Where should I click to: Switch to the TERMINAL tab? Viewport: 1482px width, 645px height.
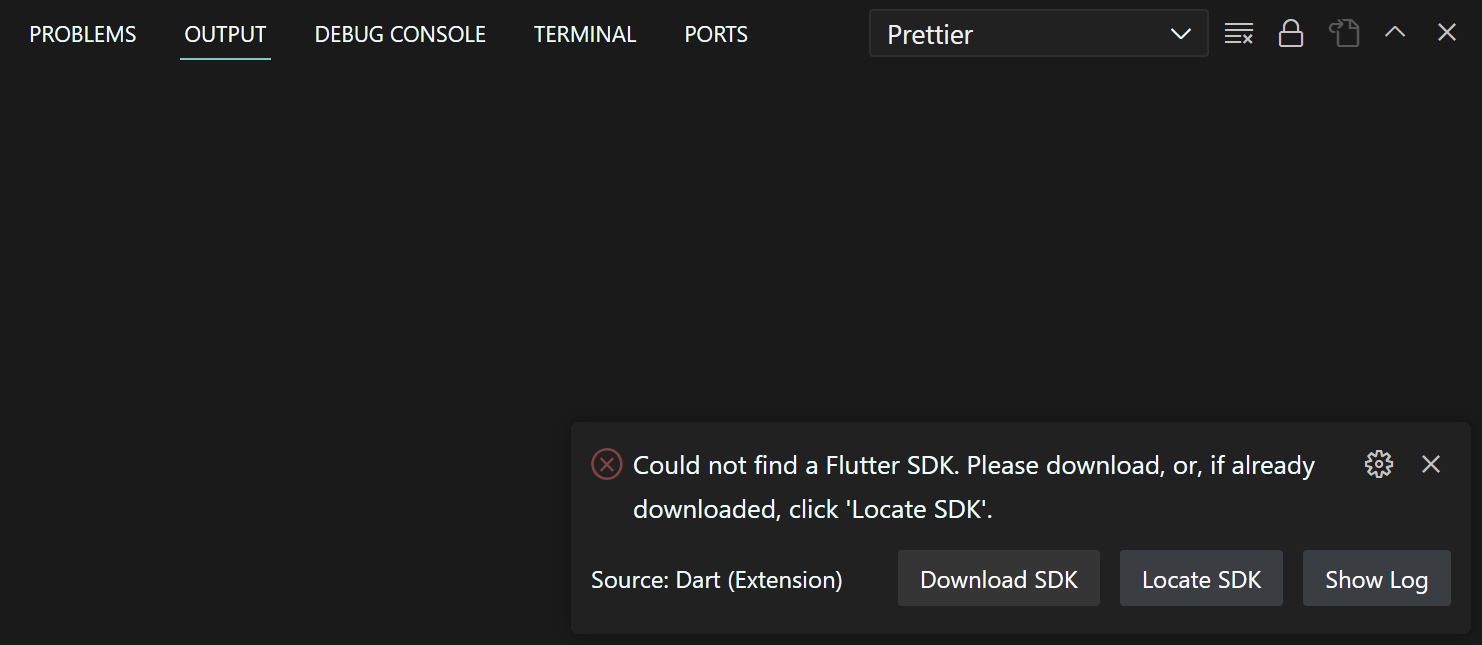coord(585,34)
